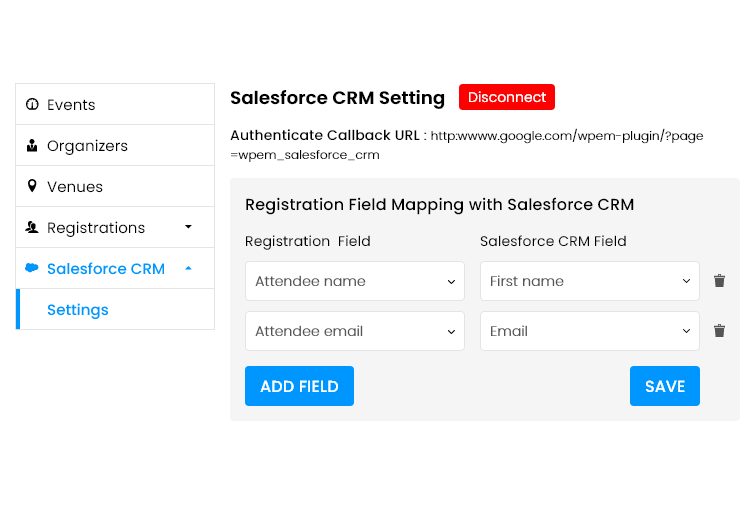Expand the Registrations submenu arrow

188,227
